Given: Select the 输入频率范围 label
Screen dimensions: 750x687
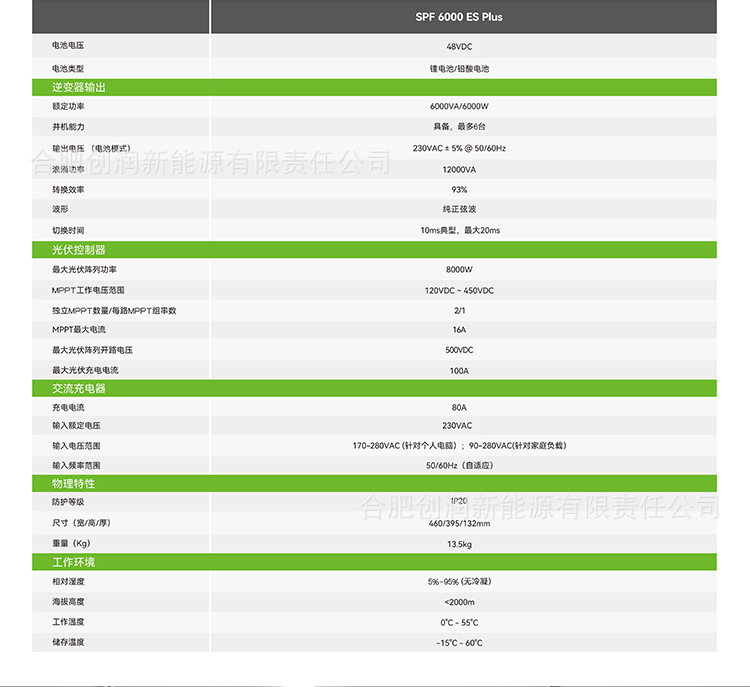Looking at the screenshot, I should [x=76, y=465].
